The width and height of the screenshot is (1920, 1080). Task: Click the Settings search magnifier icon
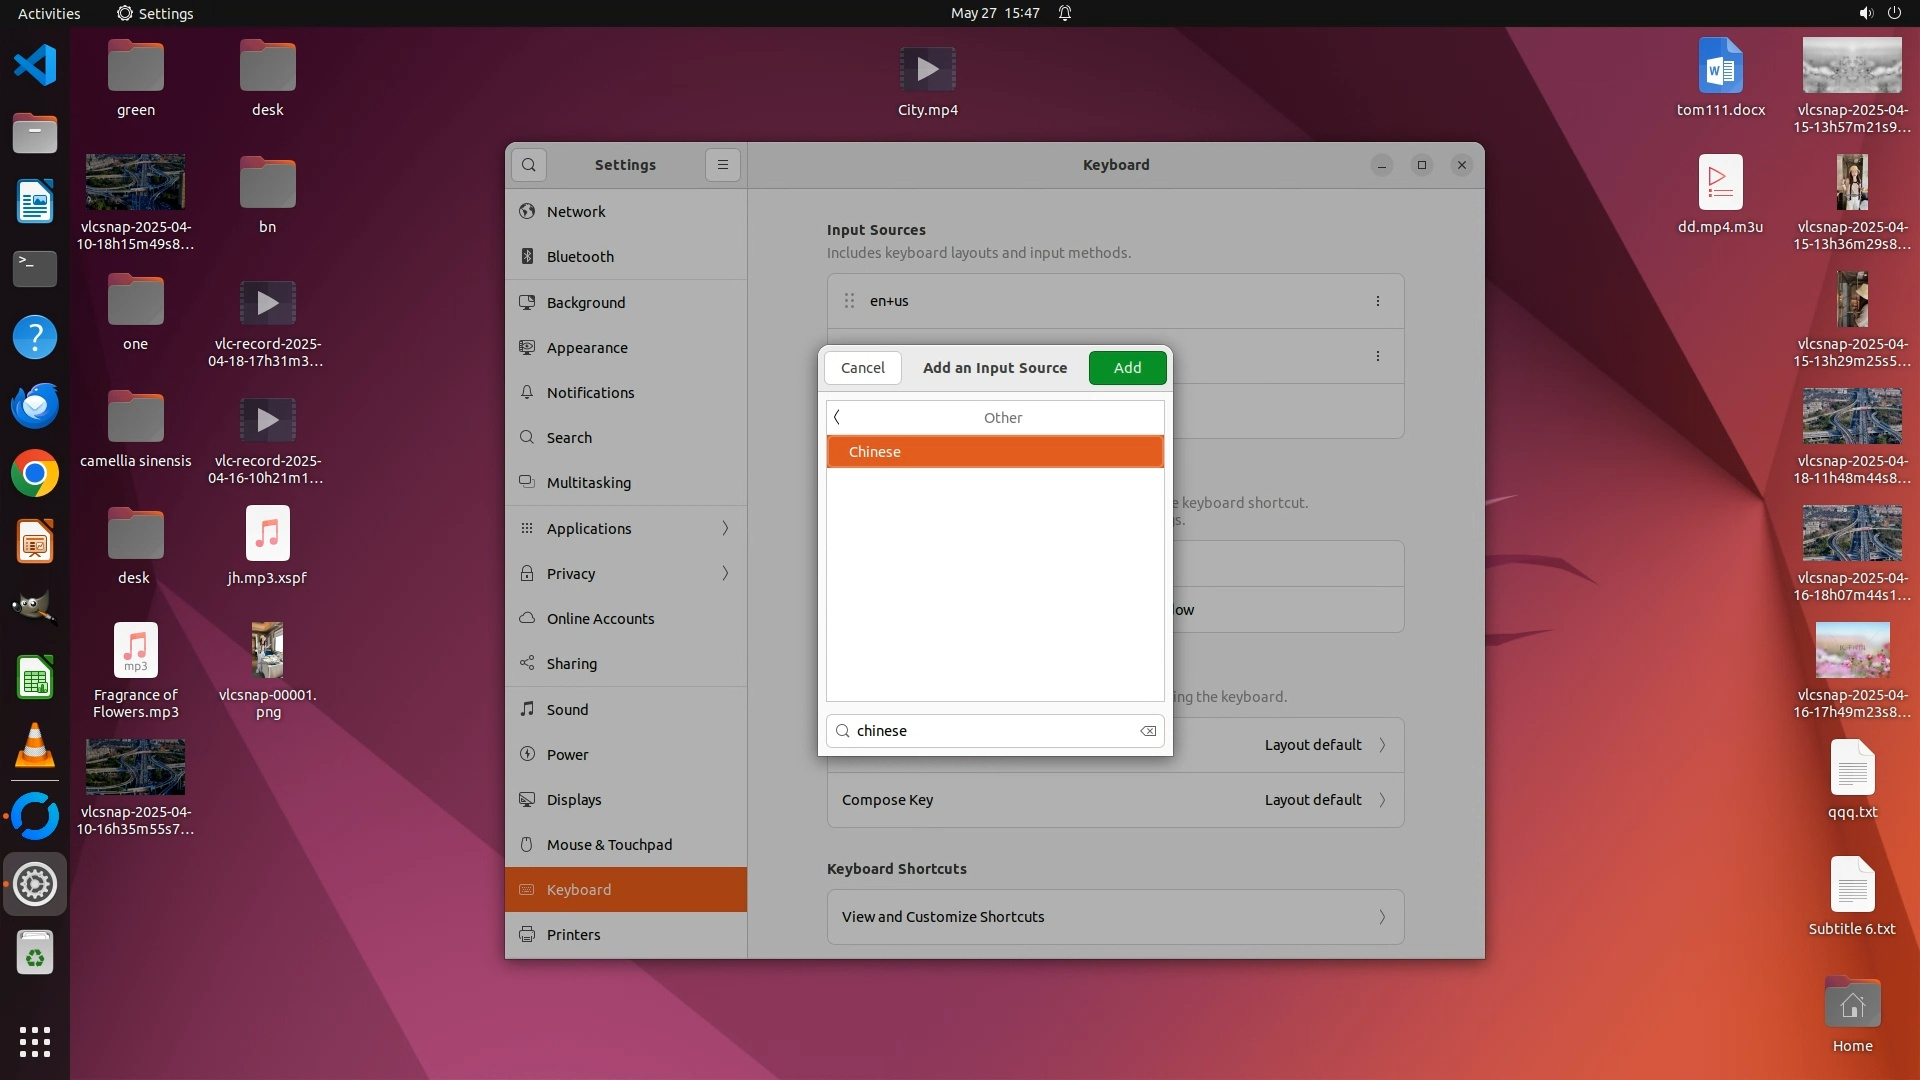point(529,165)
